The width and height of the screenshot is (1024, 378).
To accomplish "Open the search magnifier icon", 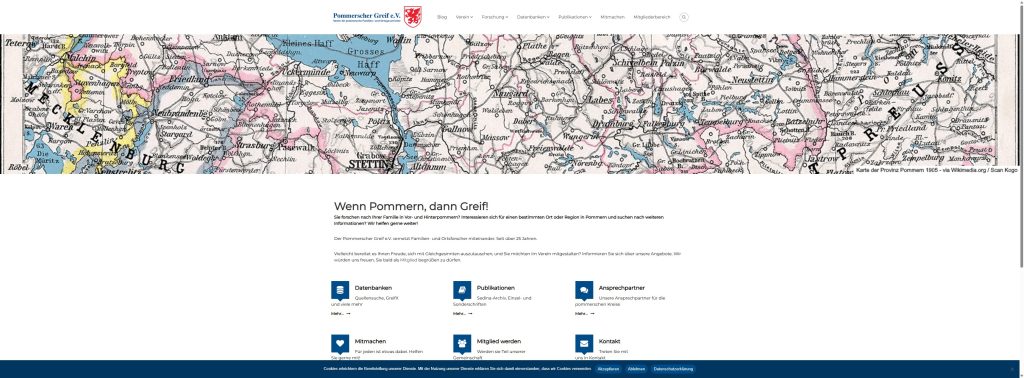I will pos(684,17).
